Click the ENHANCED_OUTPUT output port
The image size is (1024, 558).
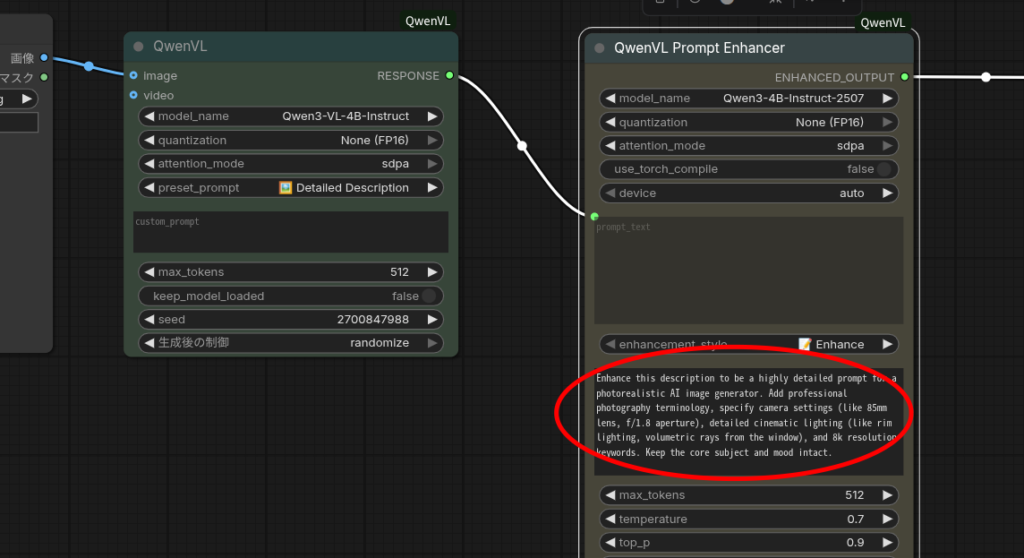tap(905, 77)
